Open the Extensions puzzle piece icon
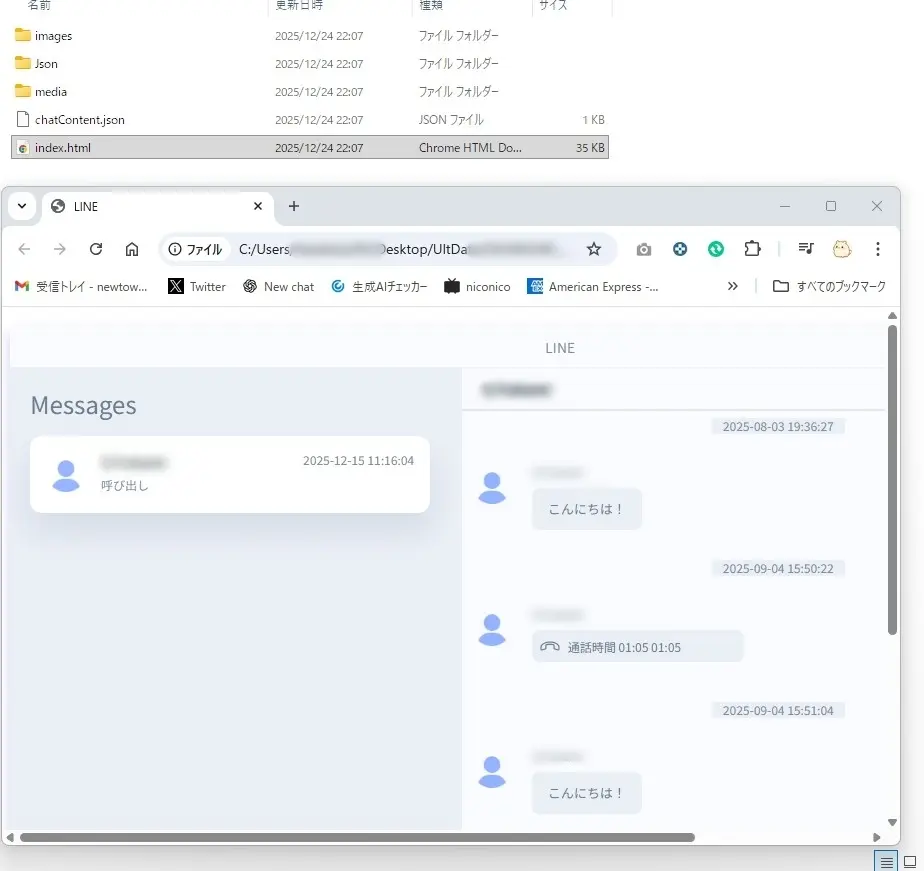The width and height of the screenshot is (924, 871). tap(752, 249)
